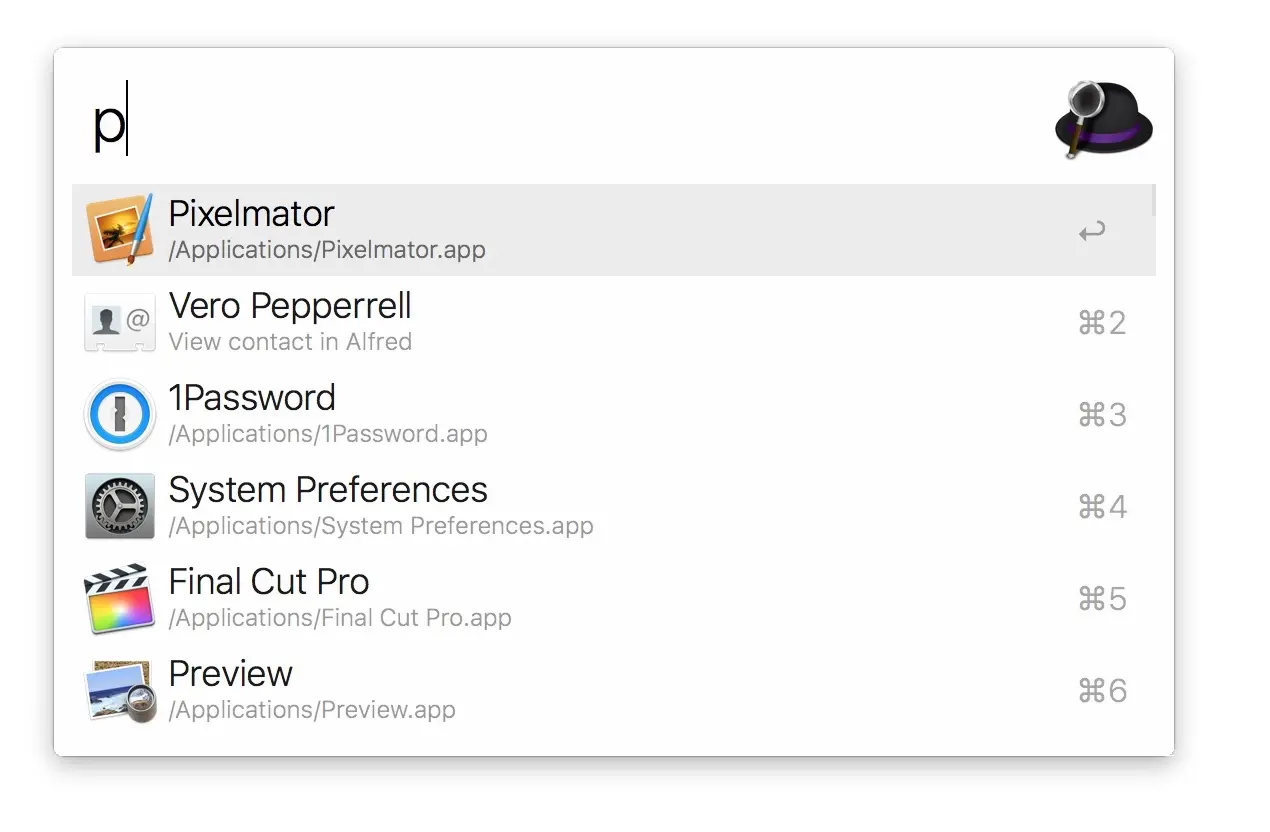Click the ⌘4 shortcut hint
The height and width of the screenshot is (832, 1270).
(x=1102, y=507)
